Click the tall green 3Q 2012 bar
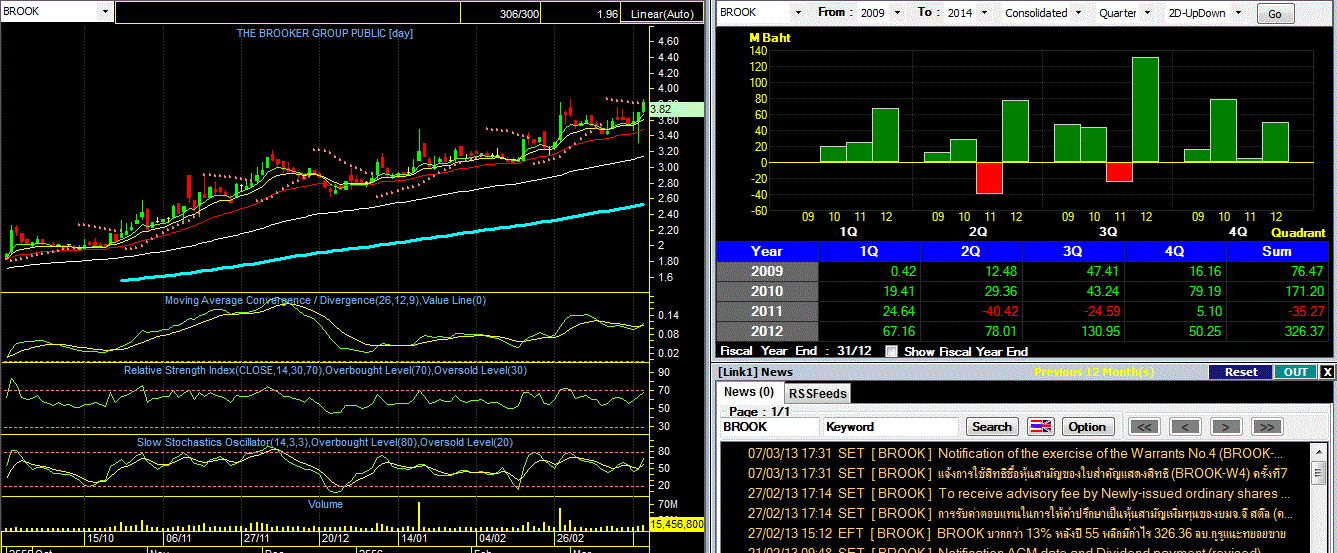Image resolution: width=1337 pixels, height=553 pixels. click(x=1145, y=110)
